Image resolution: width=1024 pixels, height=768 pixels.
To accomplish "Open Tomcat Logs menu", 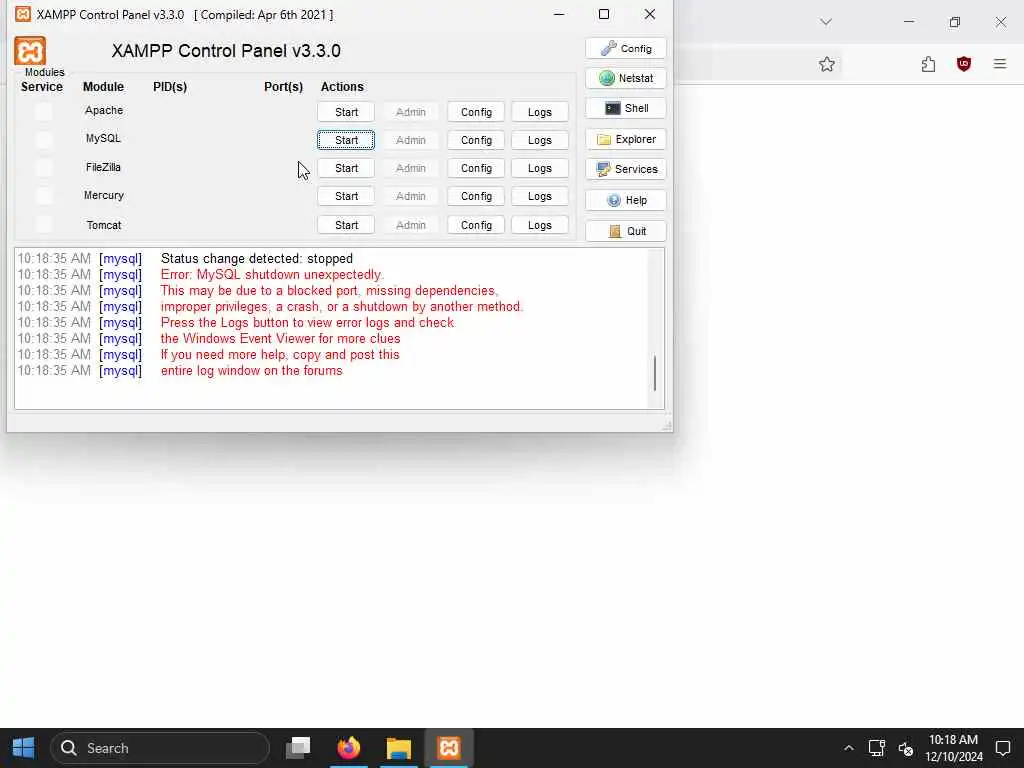I will point(539,225).
